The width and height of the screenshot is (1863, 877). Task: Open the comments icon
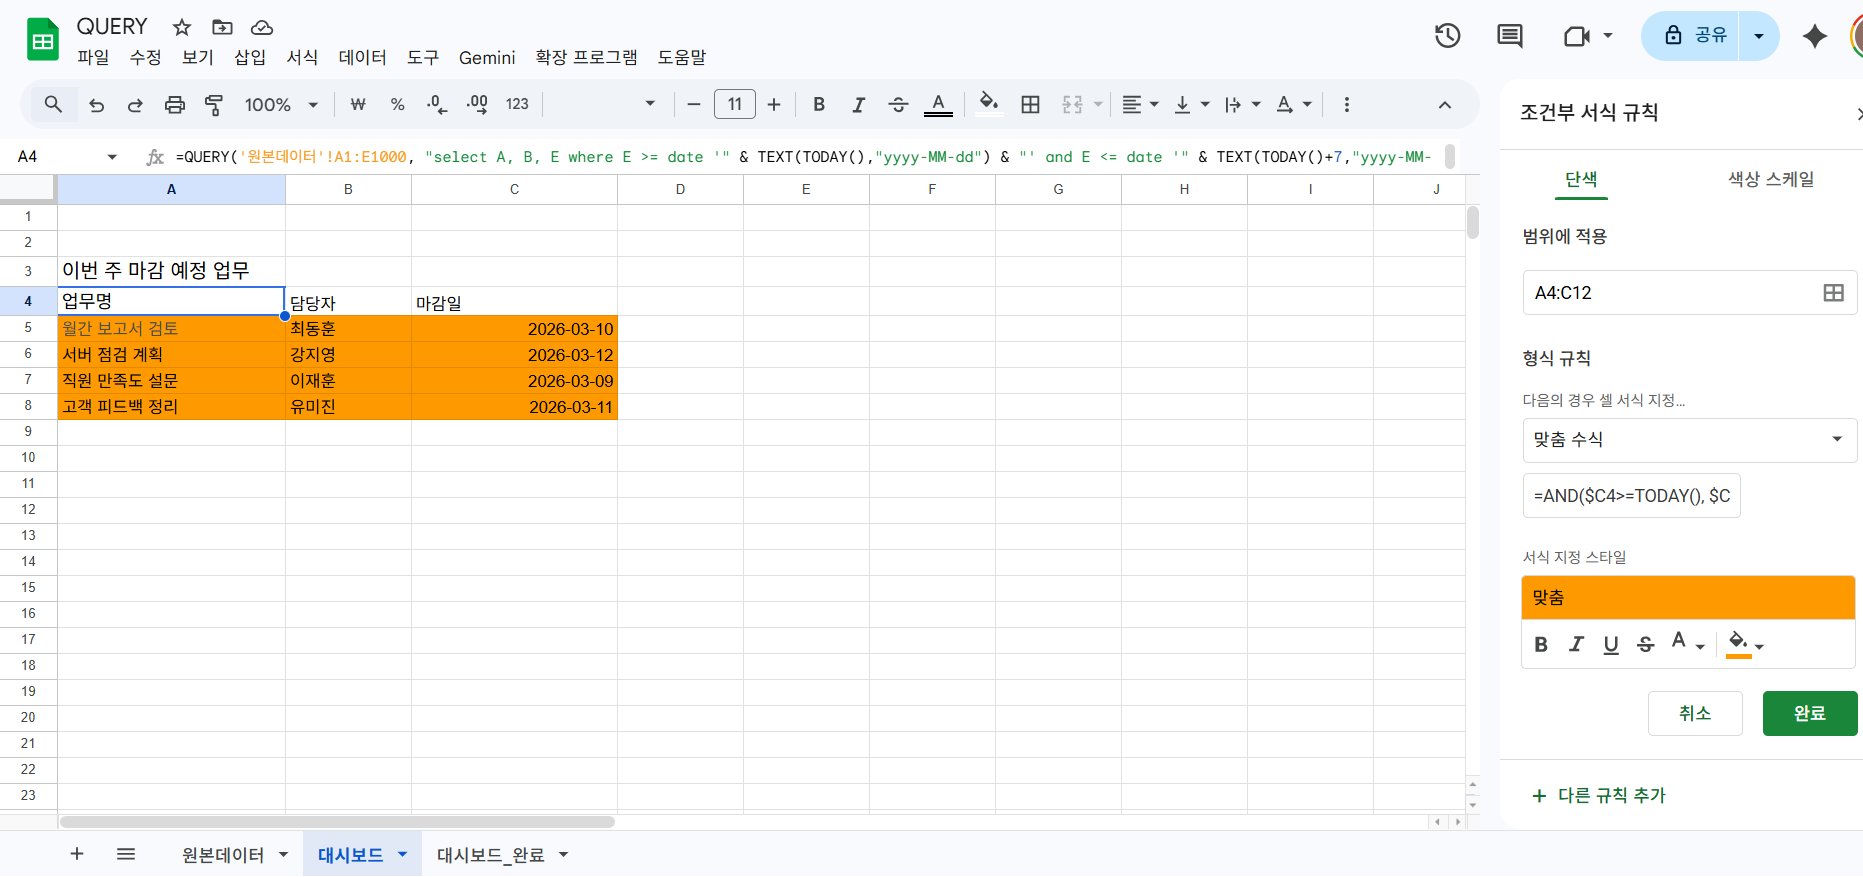click(1509, 36)
